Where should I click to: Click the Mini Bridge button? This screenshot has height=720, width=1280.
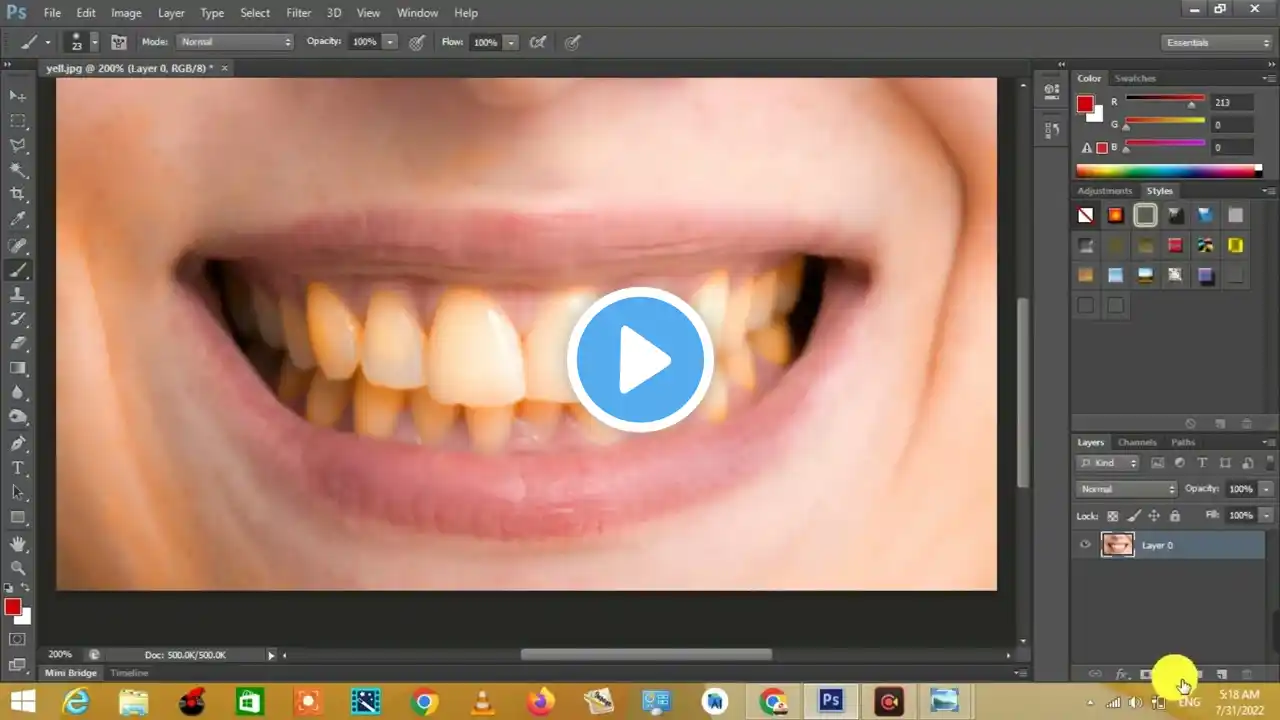click(x=70, y=672)
